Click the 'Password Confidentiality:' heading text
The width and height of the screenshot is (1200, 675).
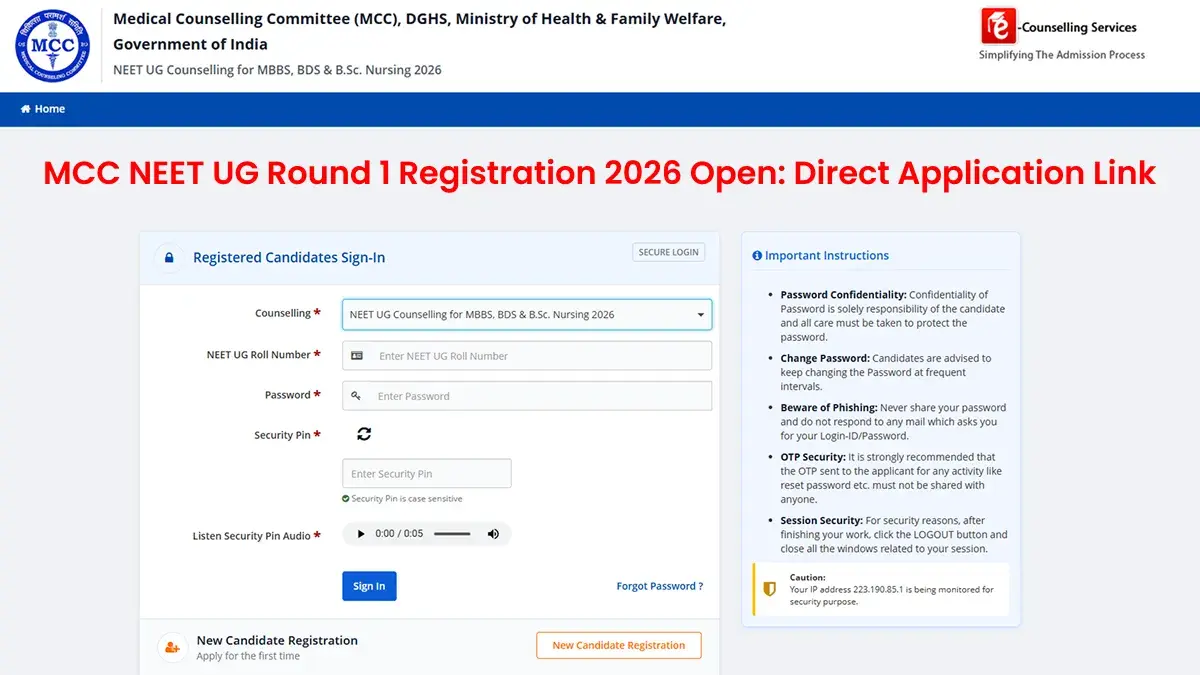coord(843,295)
